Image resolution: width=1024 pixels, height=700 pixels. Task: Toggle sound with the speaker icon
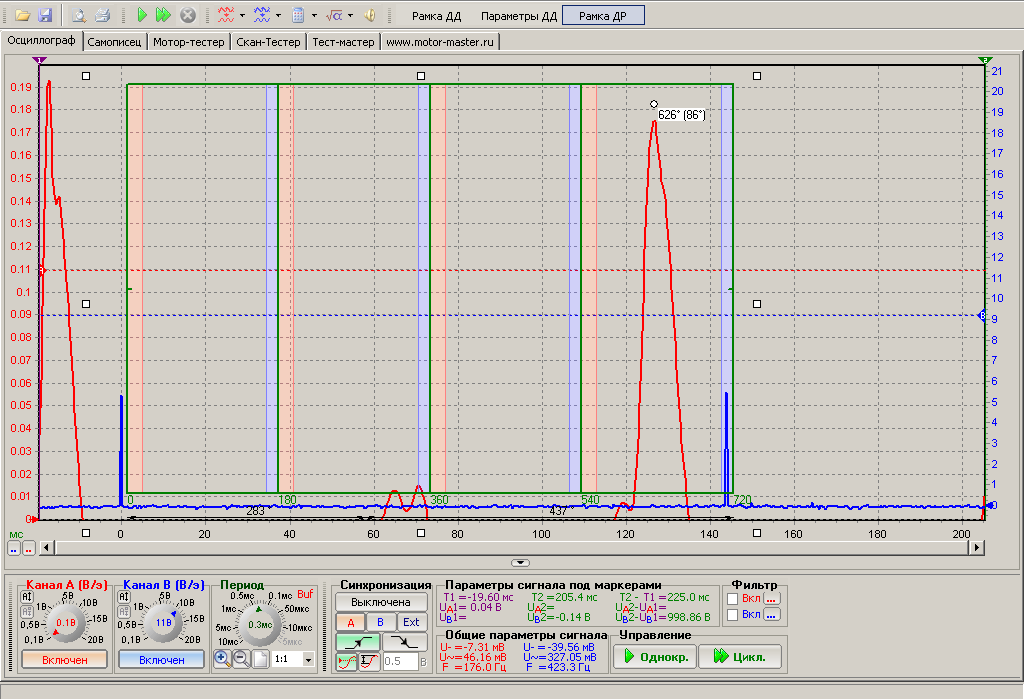(369, 15)
